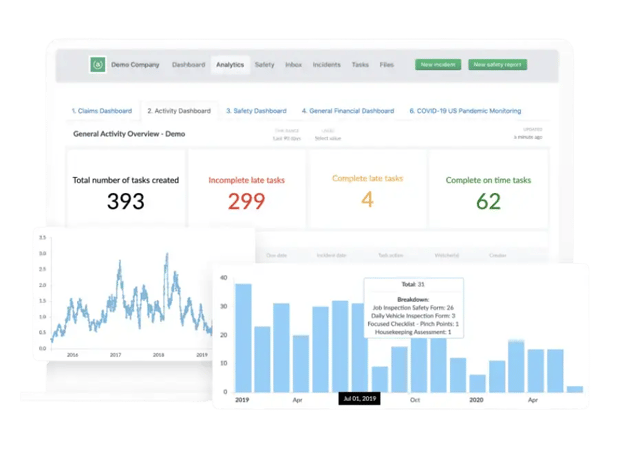Image resolution: width=620 pixels, height=465 pixels.
Task: Click the Complete on time tasks tile
Action: click(x=488, y=190)
